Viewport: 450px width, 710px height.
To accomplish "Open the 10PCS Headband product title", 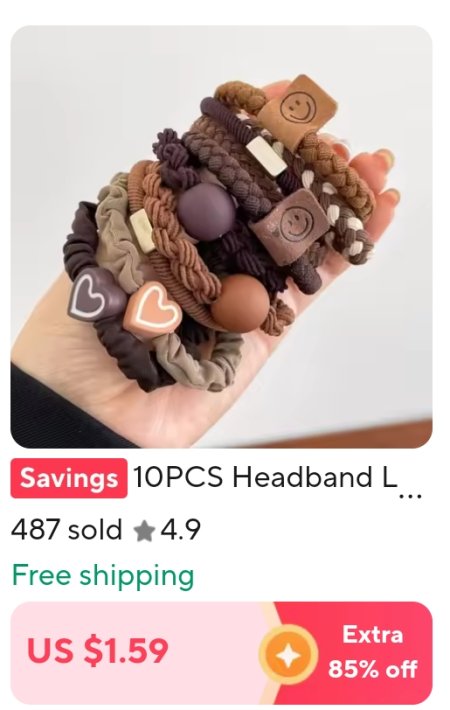I will [265, 477].
